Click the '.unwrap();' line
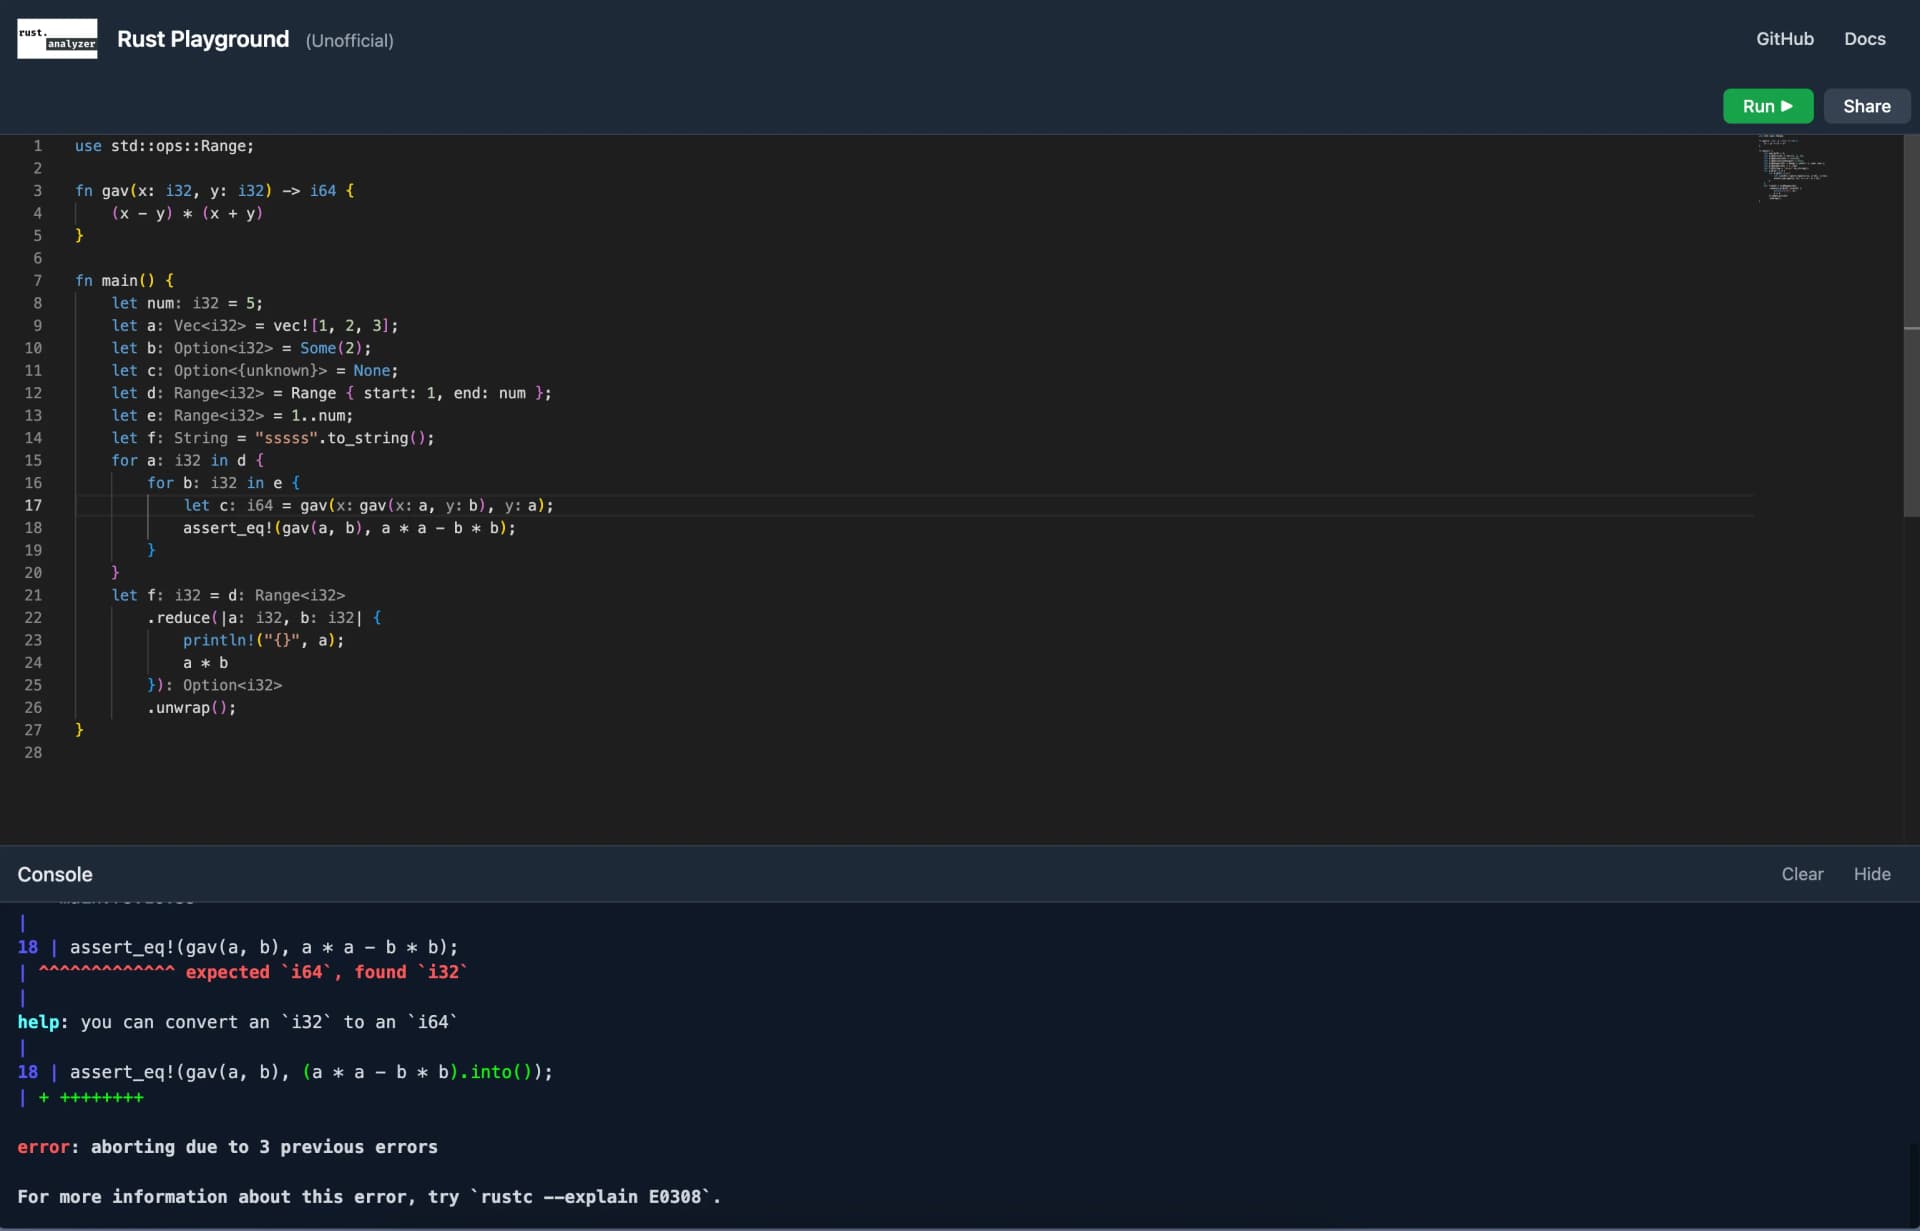Viewport: 1920px width, 1231px height. pos(191,708)
